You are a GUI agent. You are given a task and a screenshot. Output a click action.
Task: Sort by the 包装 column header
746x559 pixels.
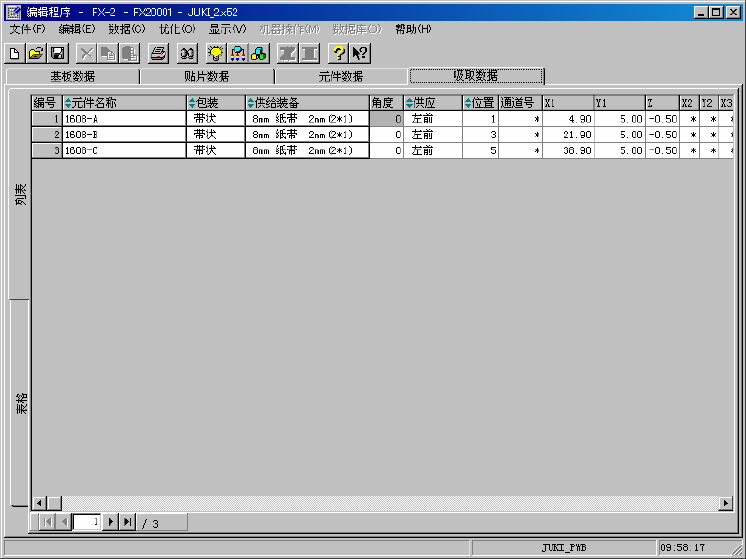point(216,103)
